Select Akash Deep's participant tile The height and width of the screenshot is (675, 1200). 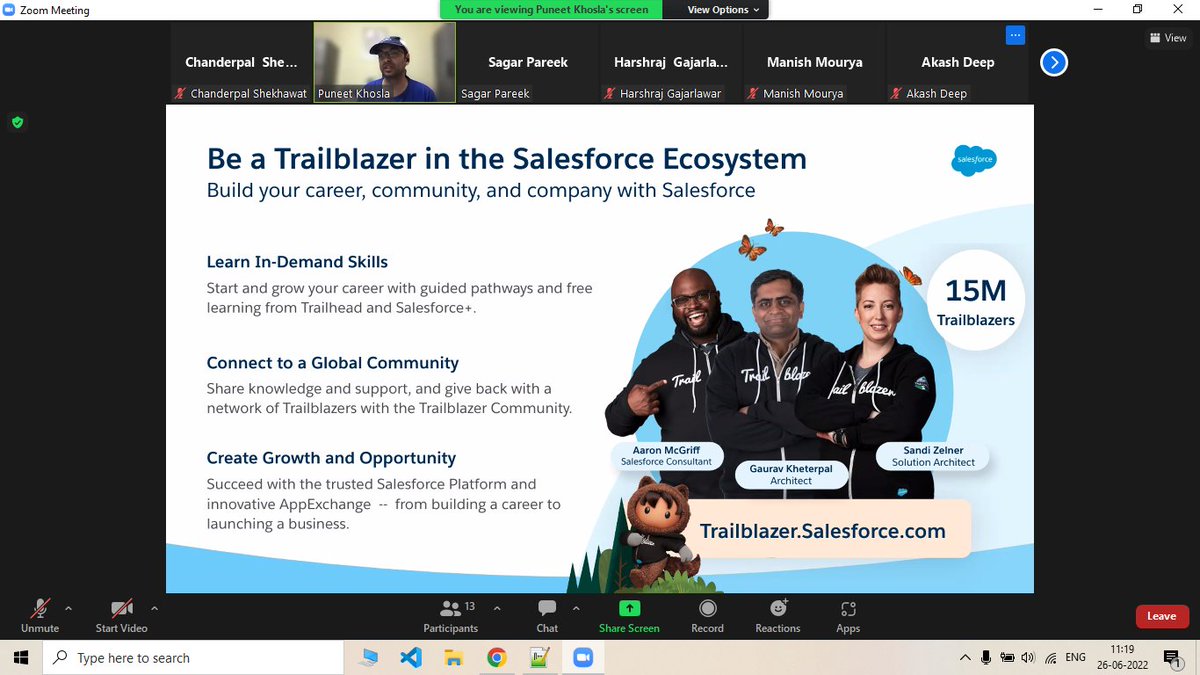pyautogui.click(x=958, y=62)
